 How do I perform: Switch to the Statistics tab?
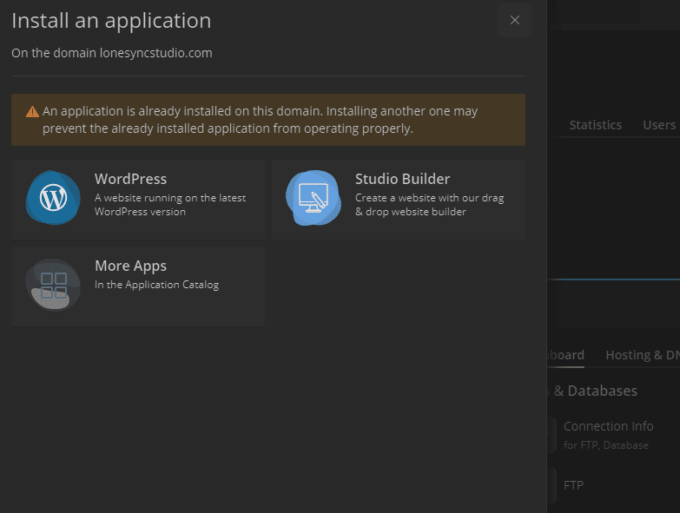(595, 125)
